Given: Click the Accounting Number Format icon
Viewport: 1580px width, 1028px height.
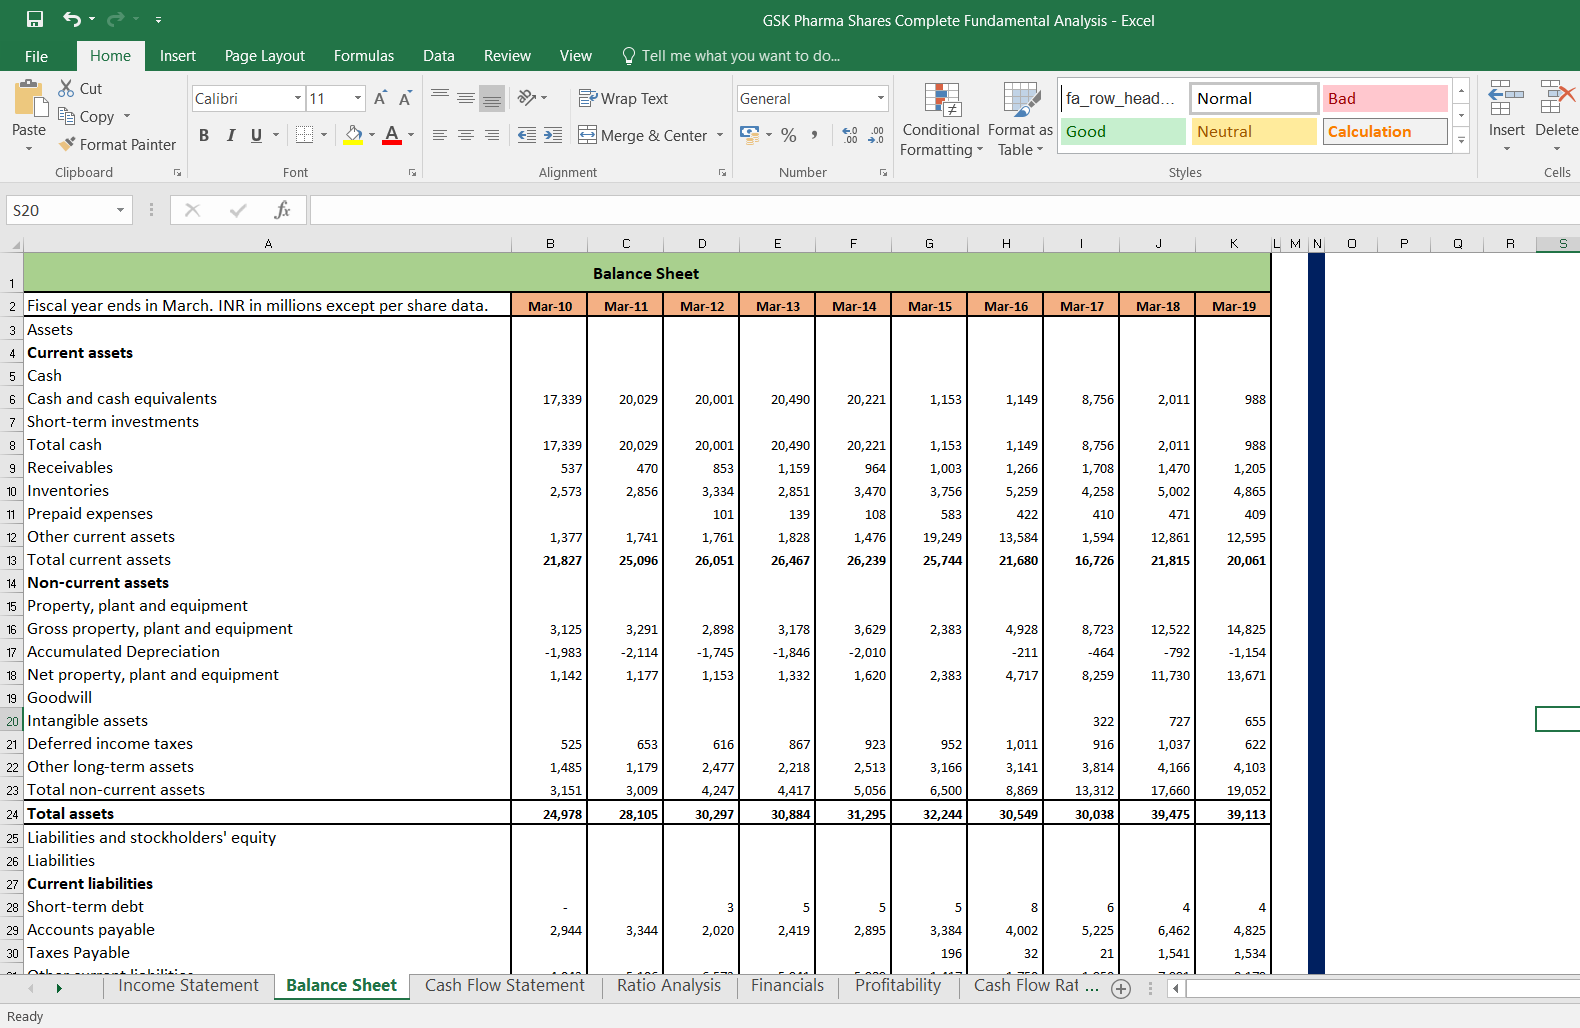Looking at the screenshot, I should coord(749,134).
